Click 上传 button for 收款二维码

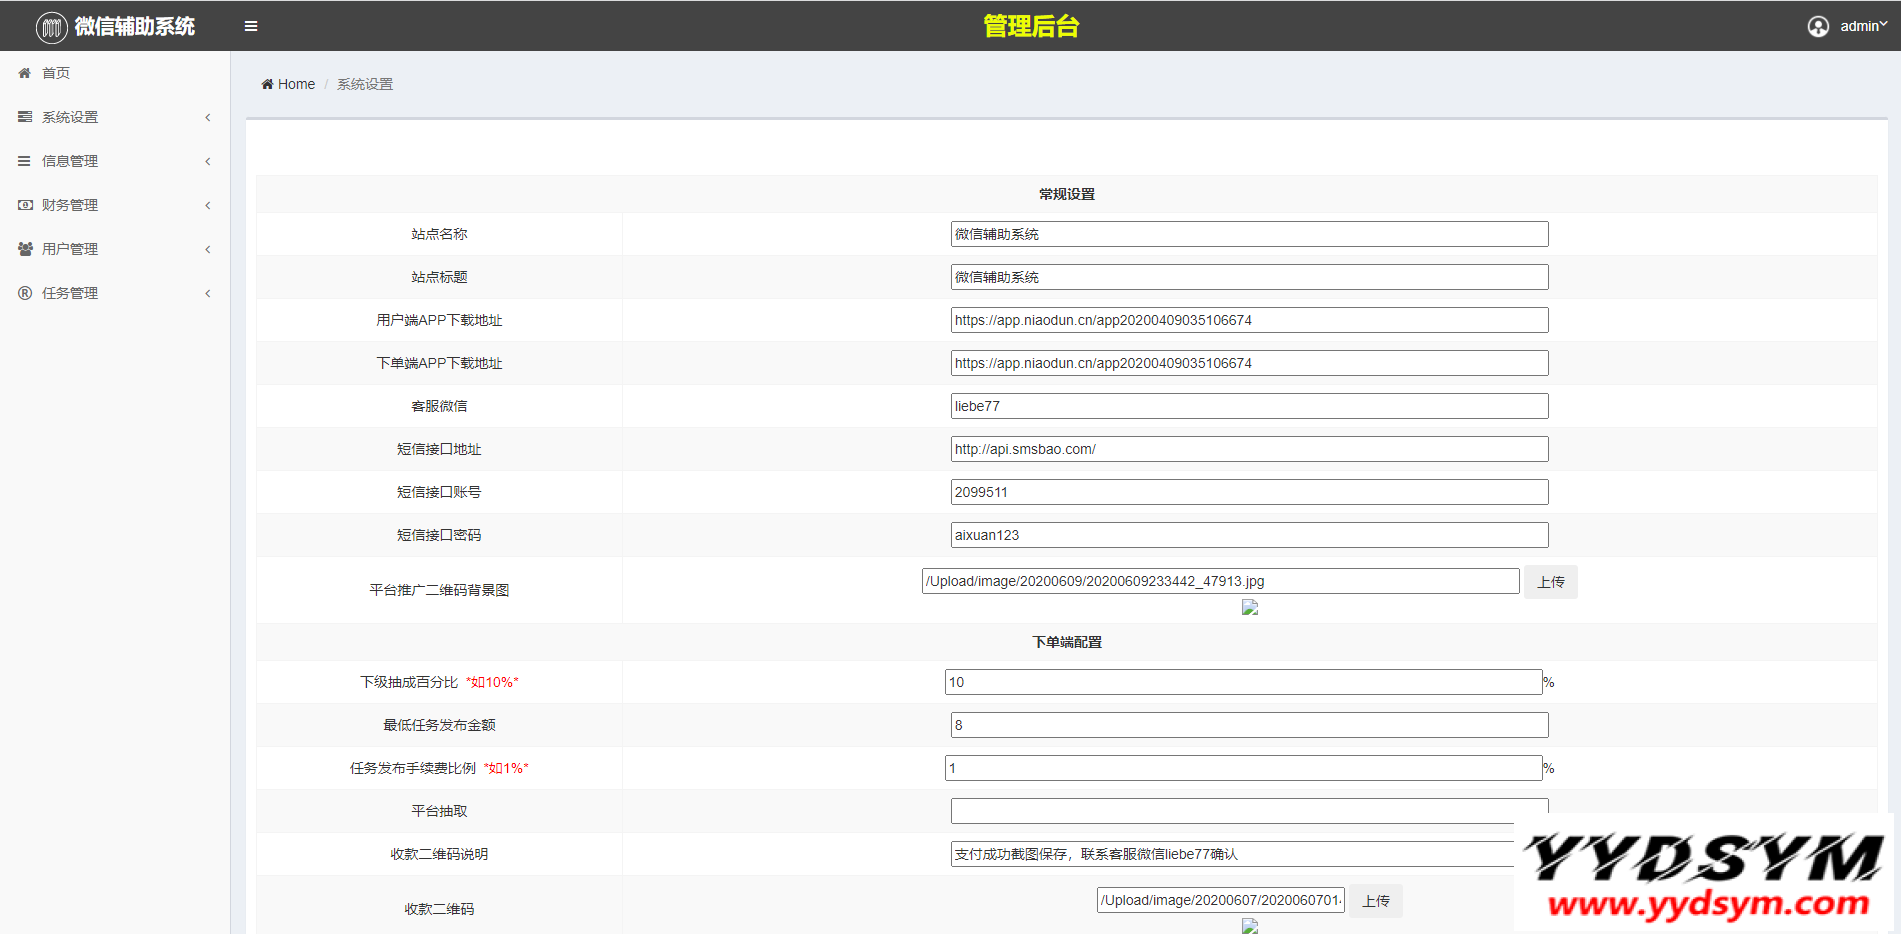1375,901
